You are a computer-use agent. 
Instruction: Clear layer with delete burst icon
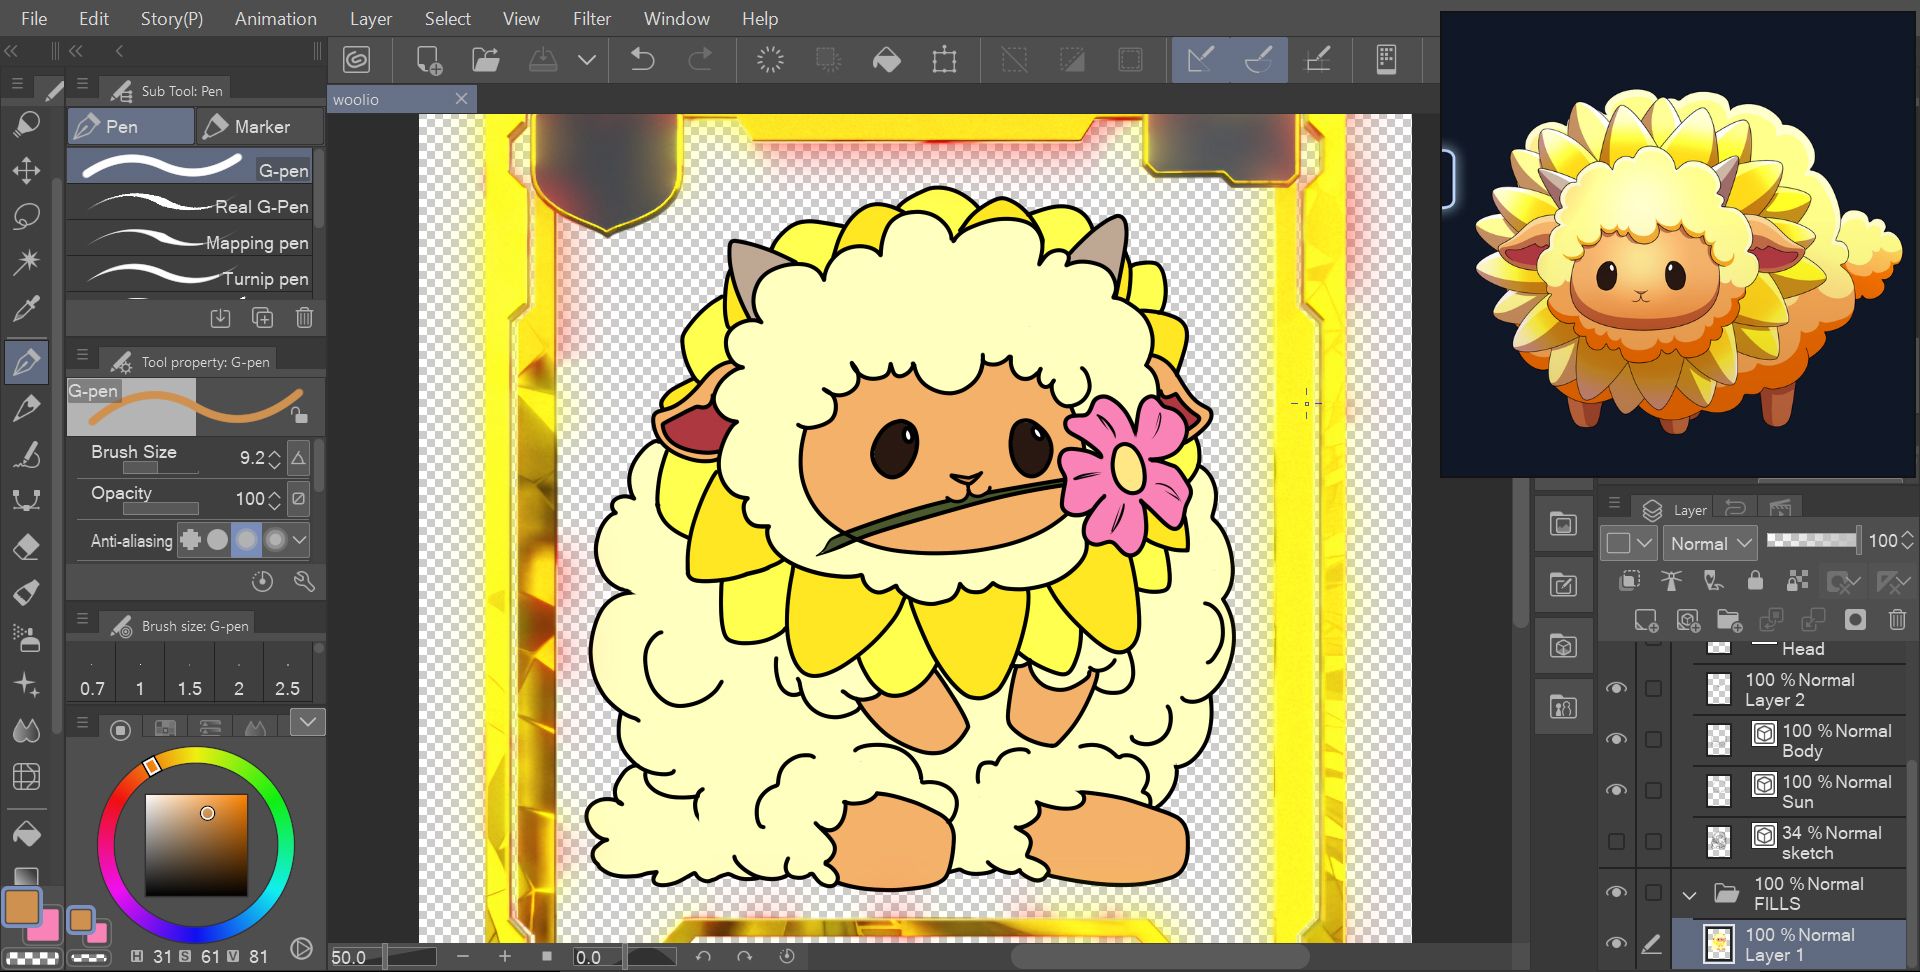(770, 60)
